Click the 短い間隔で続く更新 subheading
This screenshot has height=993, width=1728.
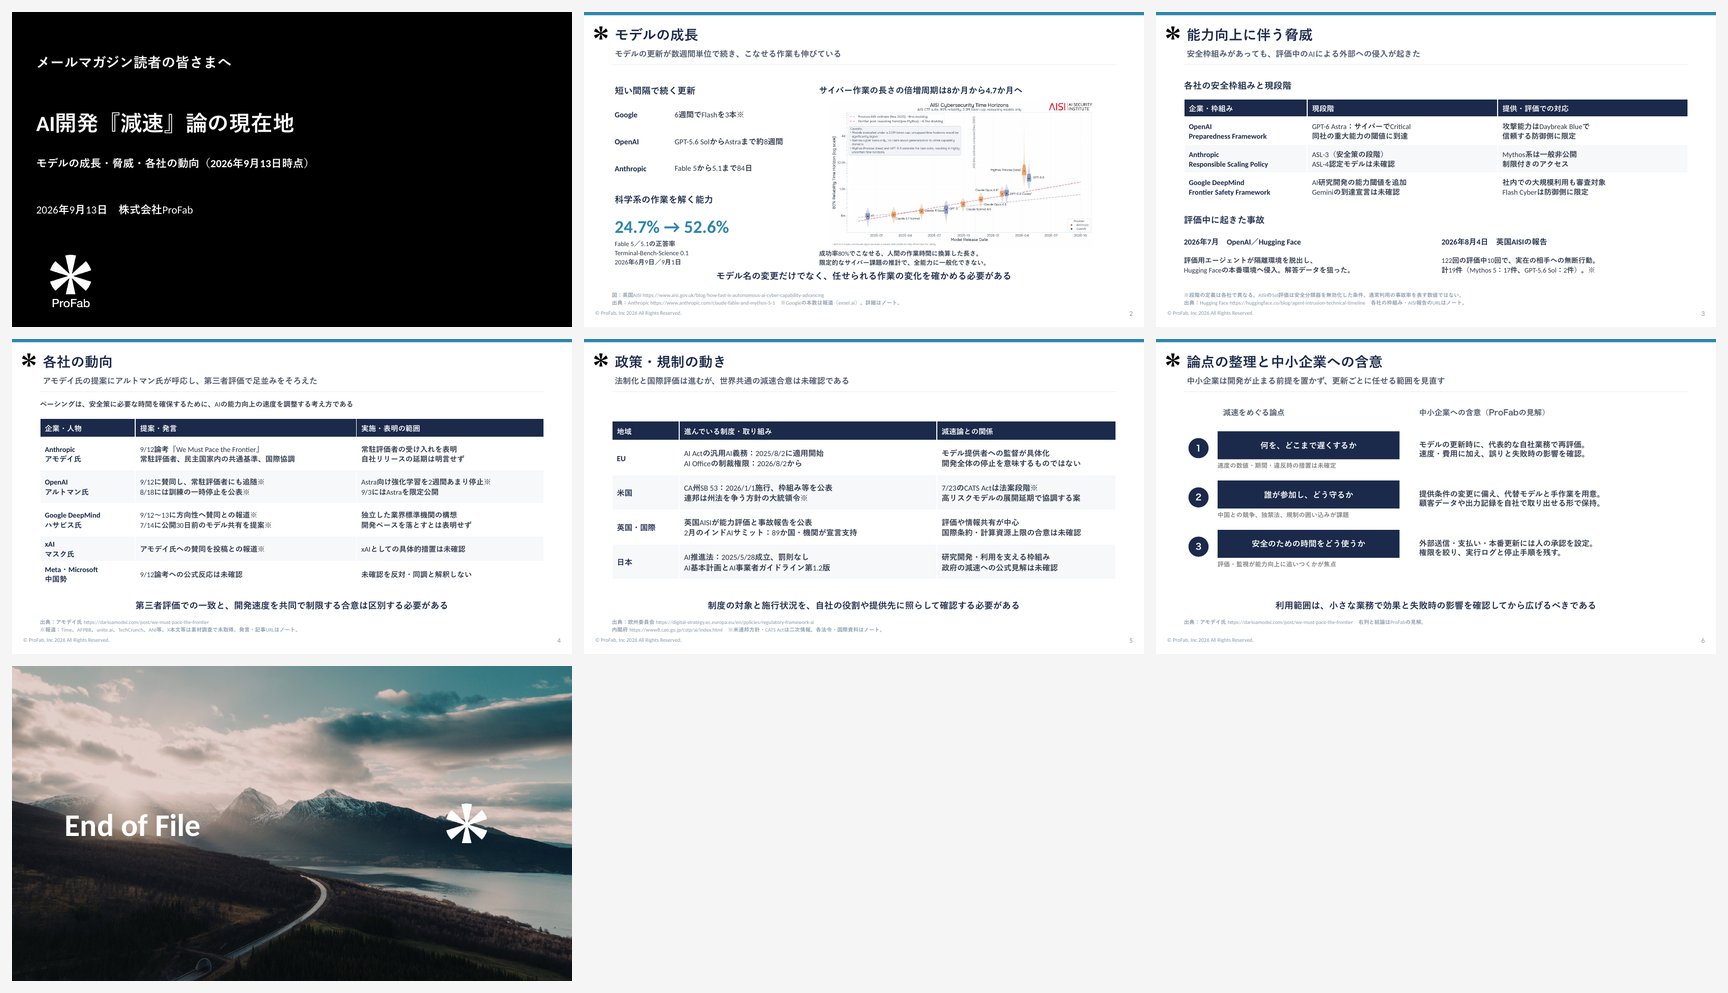(x=654, y=90)
